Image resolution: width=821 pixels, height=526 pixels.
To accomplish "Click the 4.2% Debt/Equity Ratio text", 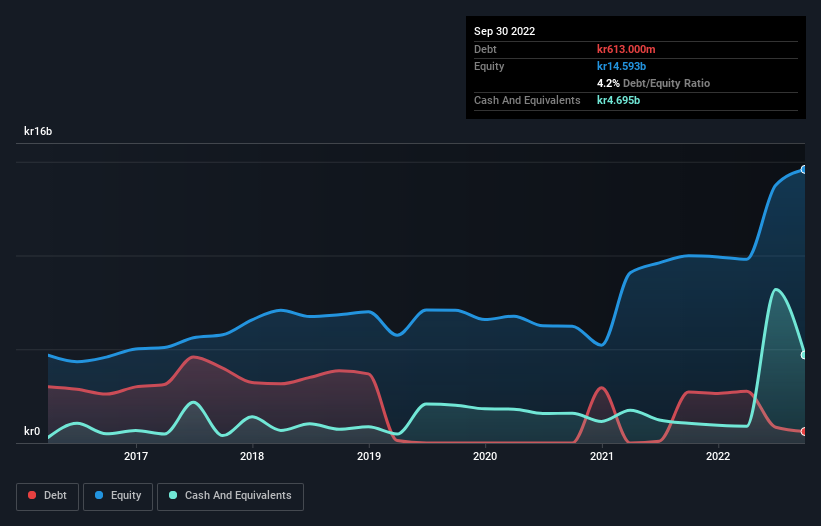I will click(653, 83).
